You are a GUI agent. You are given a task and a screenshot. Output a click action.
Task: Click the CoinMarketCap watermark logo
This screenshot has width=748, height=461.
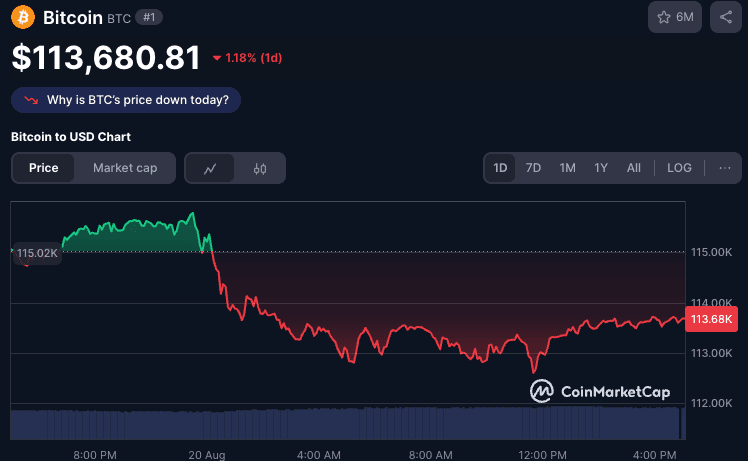click(x=600, y=391)
